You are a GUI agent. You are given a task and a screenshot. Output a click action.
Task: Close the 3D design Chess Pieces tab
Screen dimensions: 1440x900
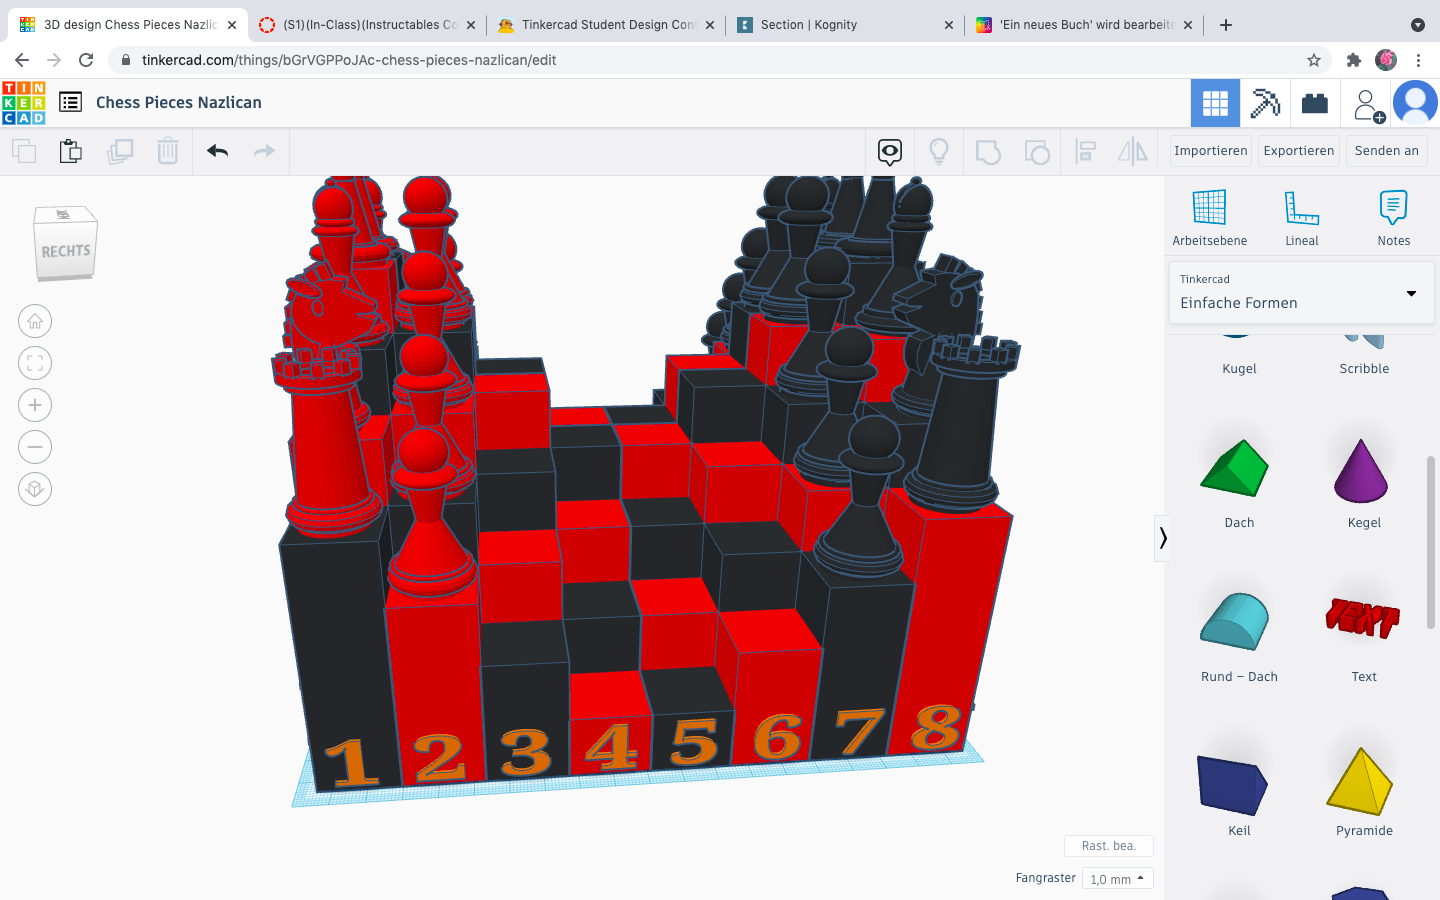(x=232, y=25)
